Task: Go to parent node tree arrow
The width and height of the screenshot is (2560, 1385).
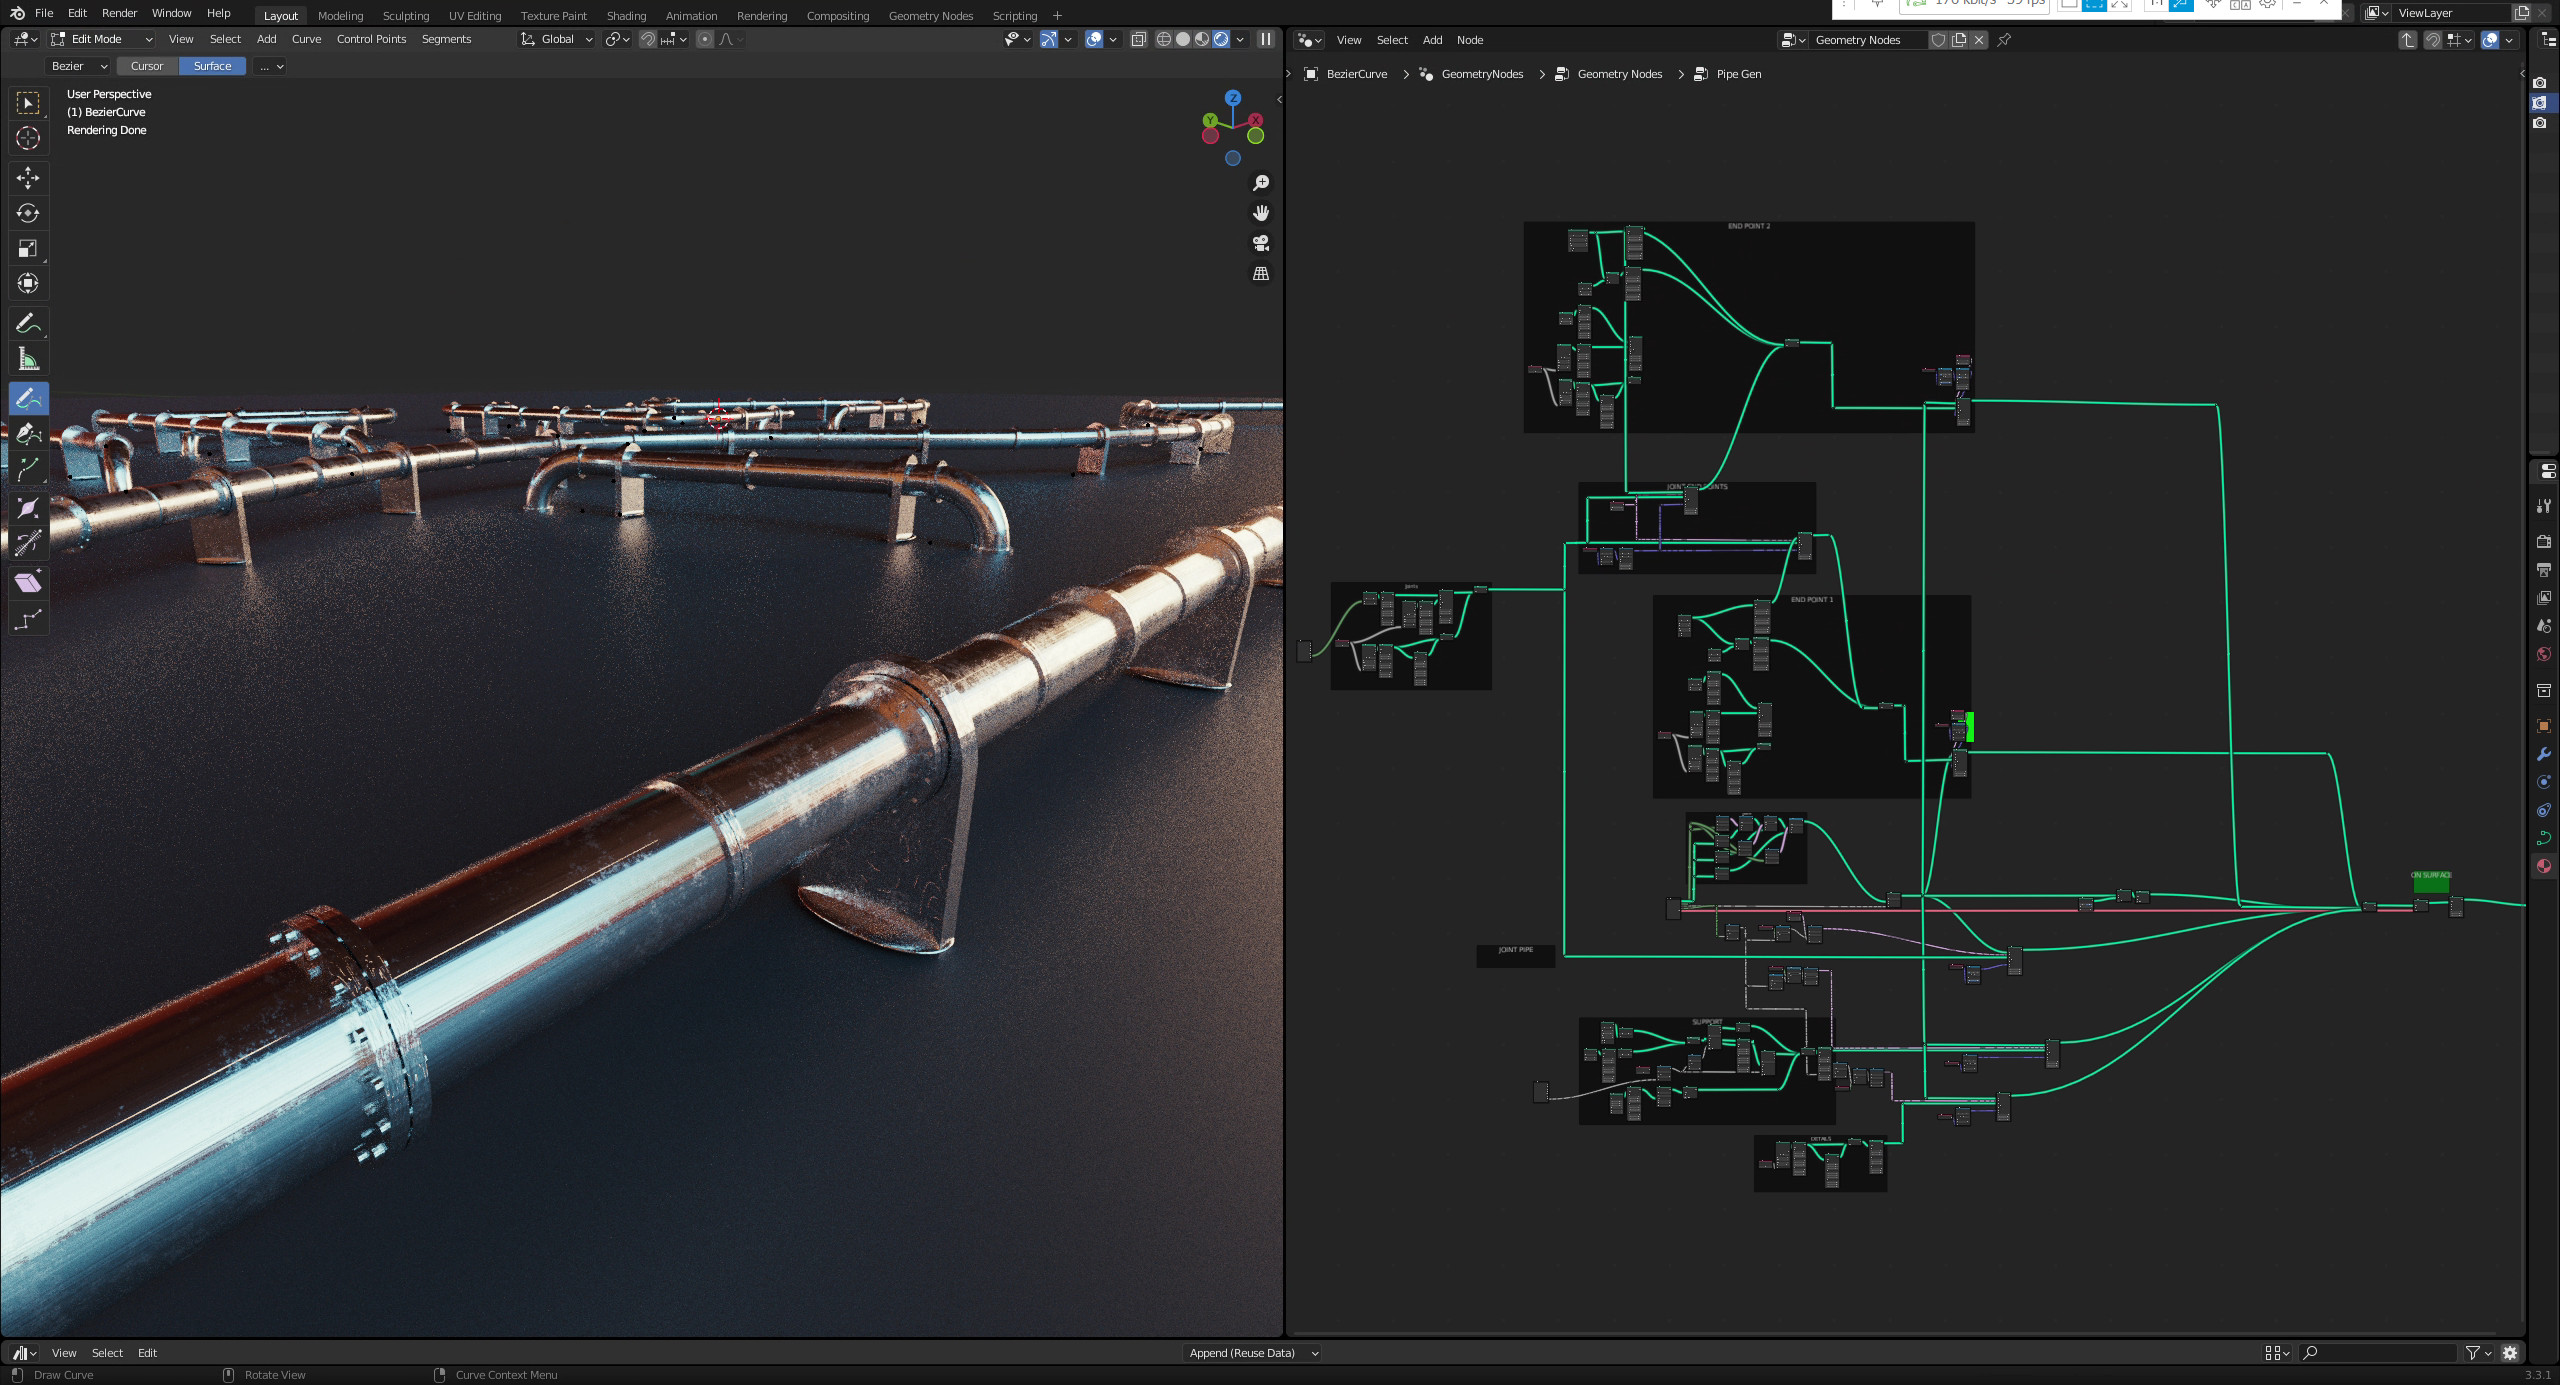Action: [x=2408, y=40]
